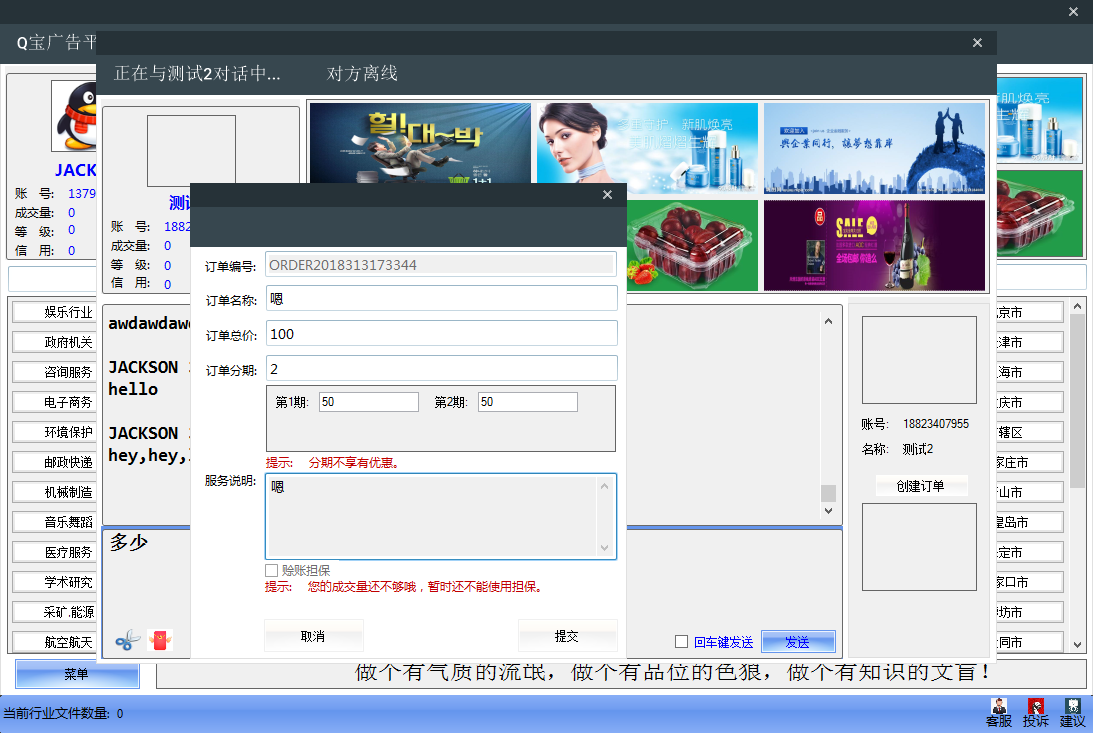Enable the 赊账担保 checkbox

coord(271,570)
